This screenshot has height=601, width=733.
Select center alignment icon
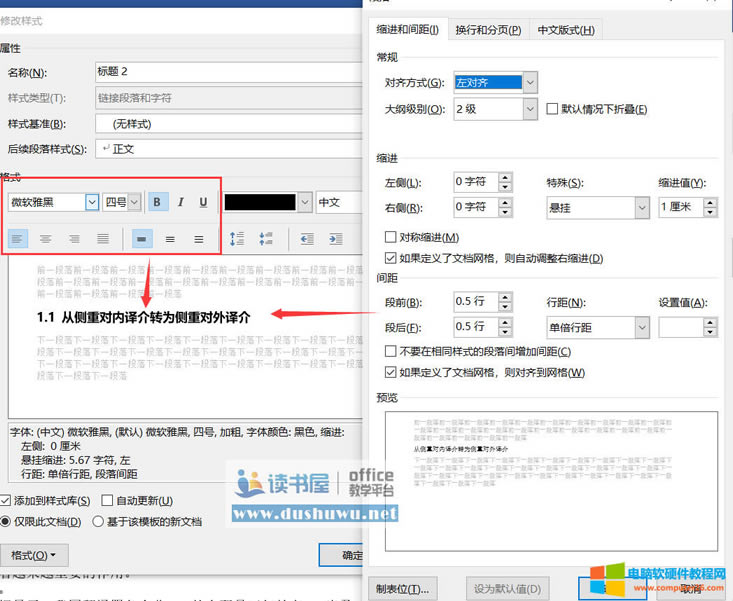click(x=46, y=239)
